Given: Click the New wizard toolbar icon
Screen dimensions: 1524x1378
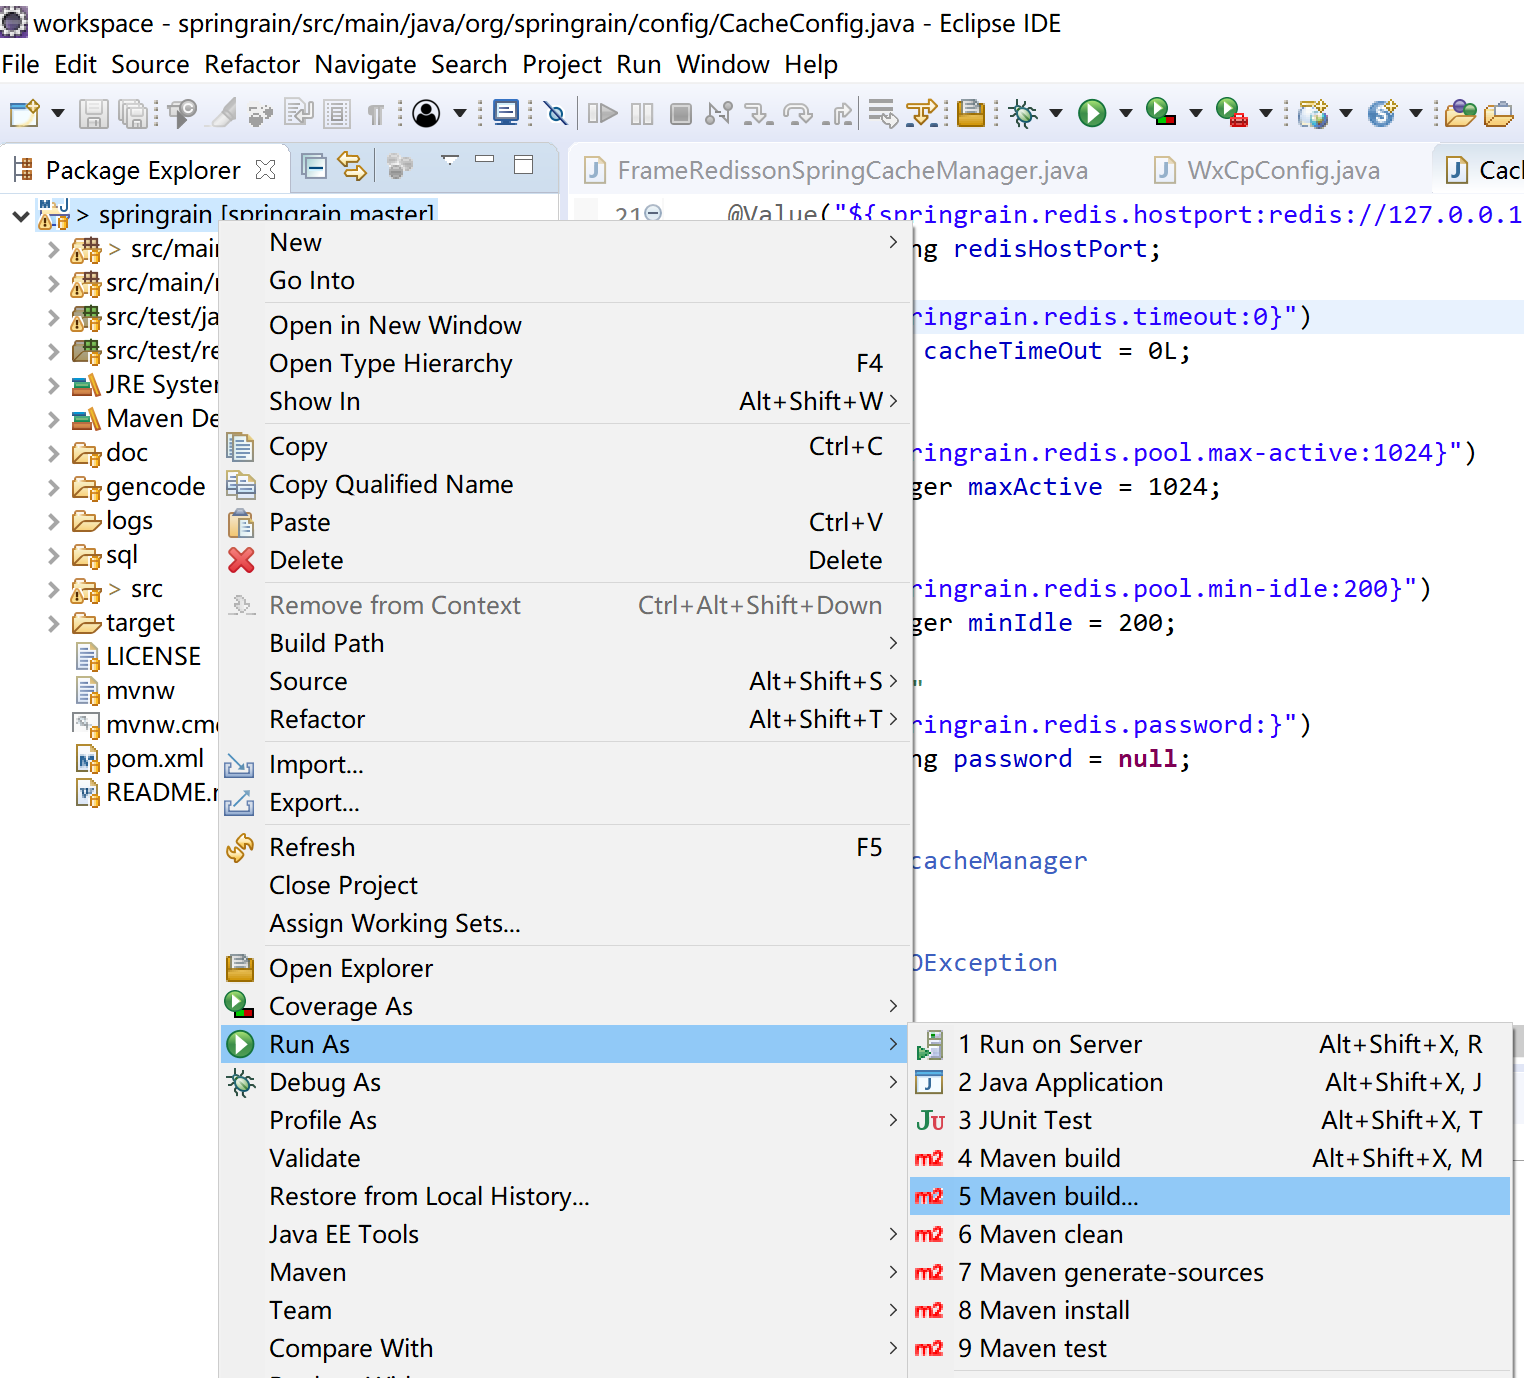Looking at the screenshot, I should click(24, 113).
